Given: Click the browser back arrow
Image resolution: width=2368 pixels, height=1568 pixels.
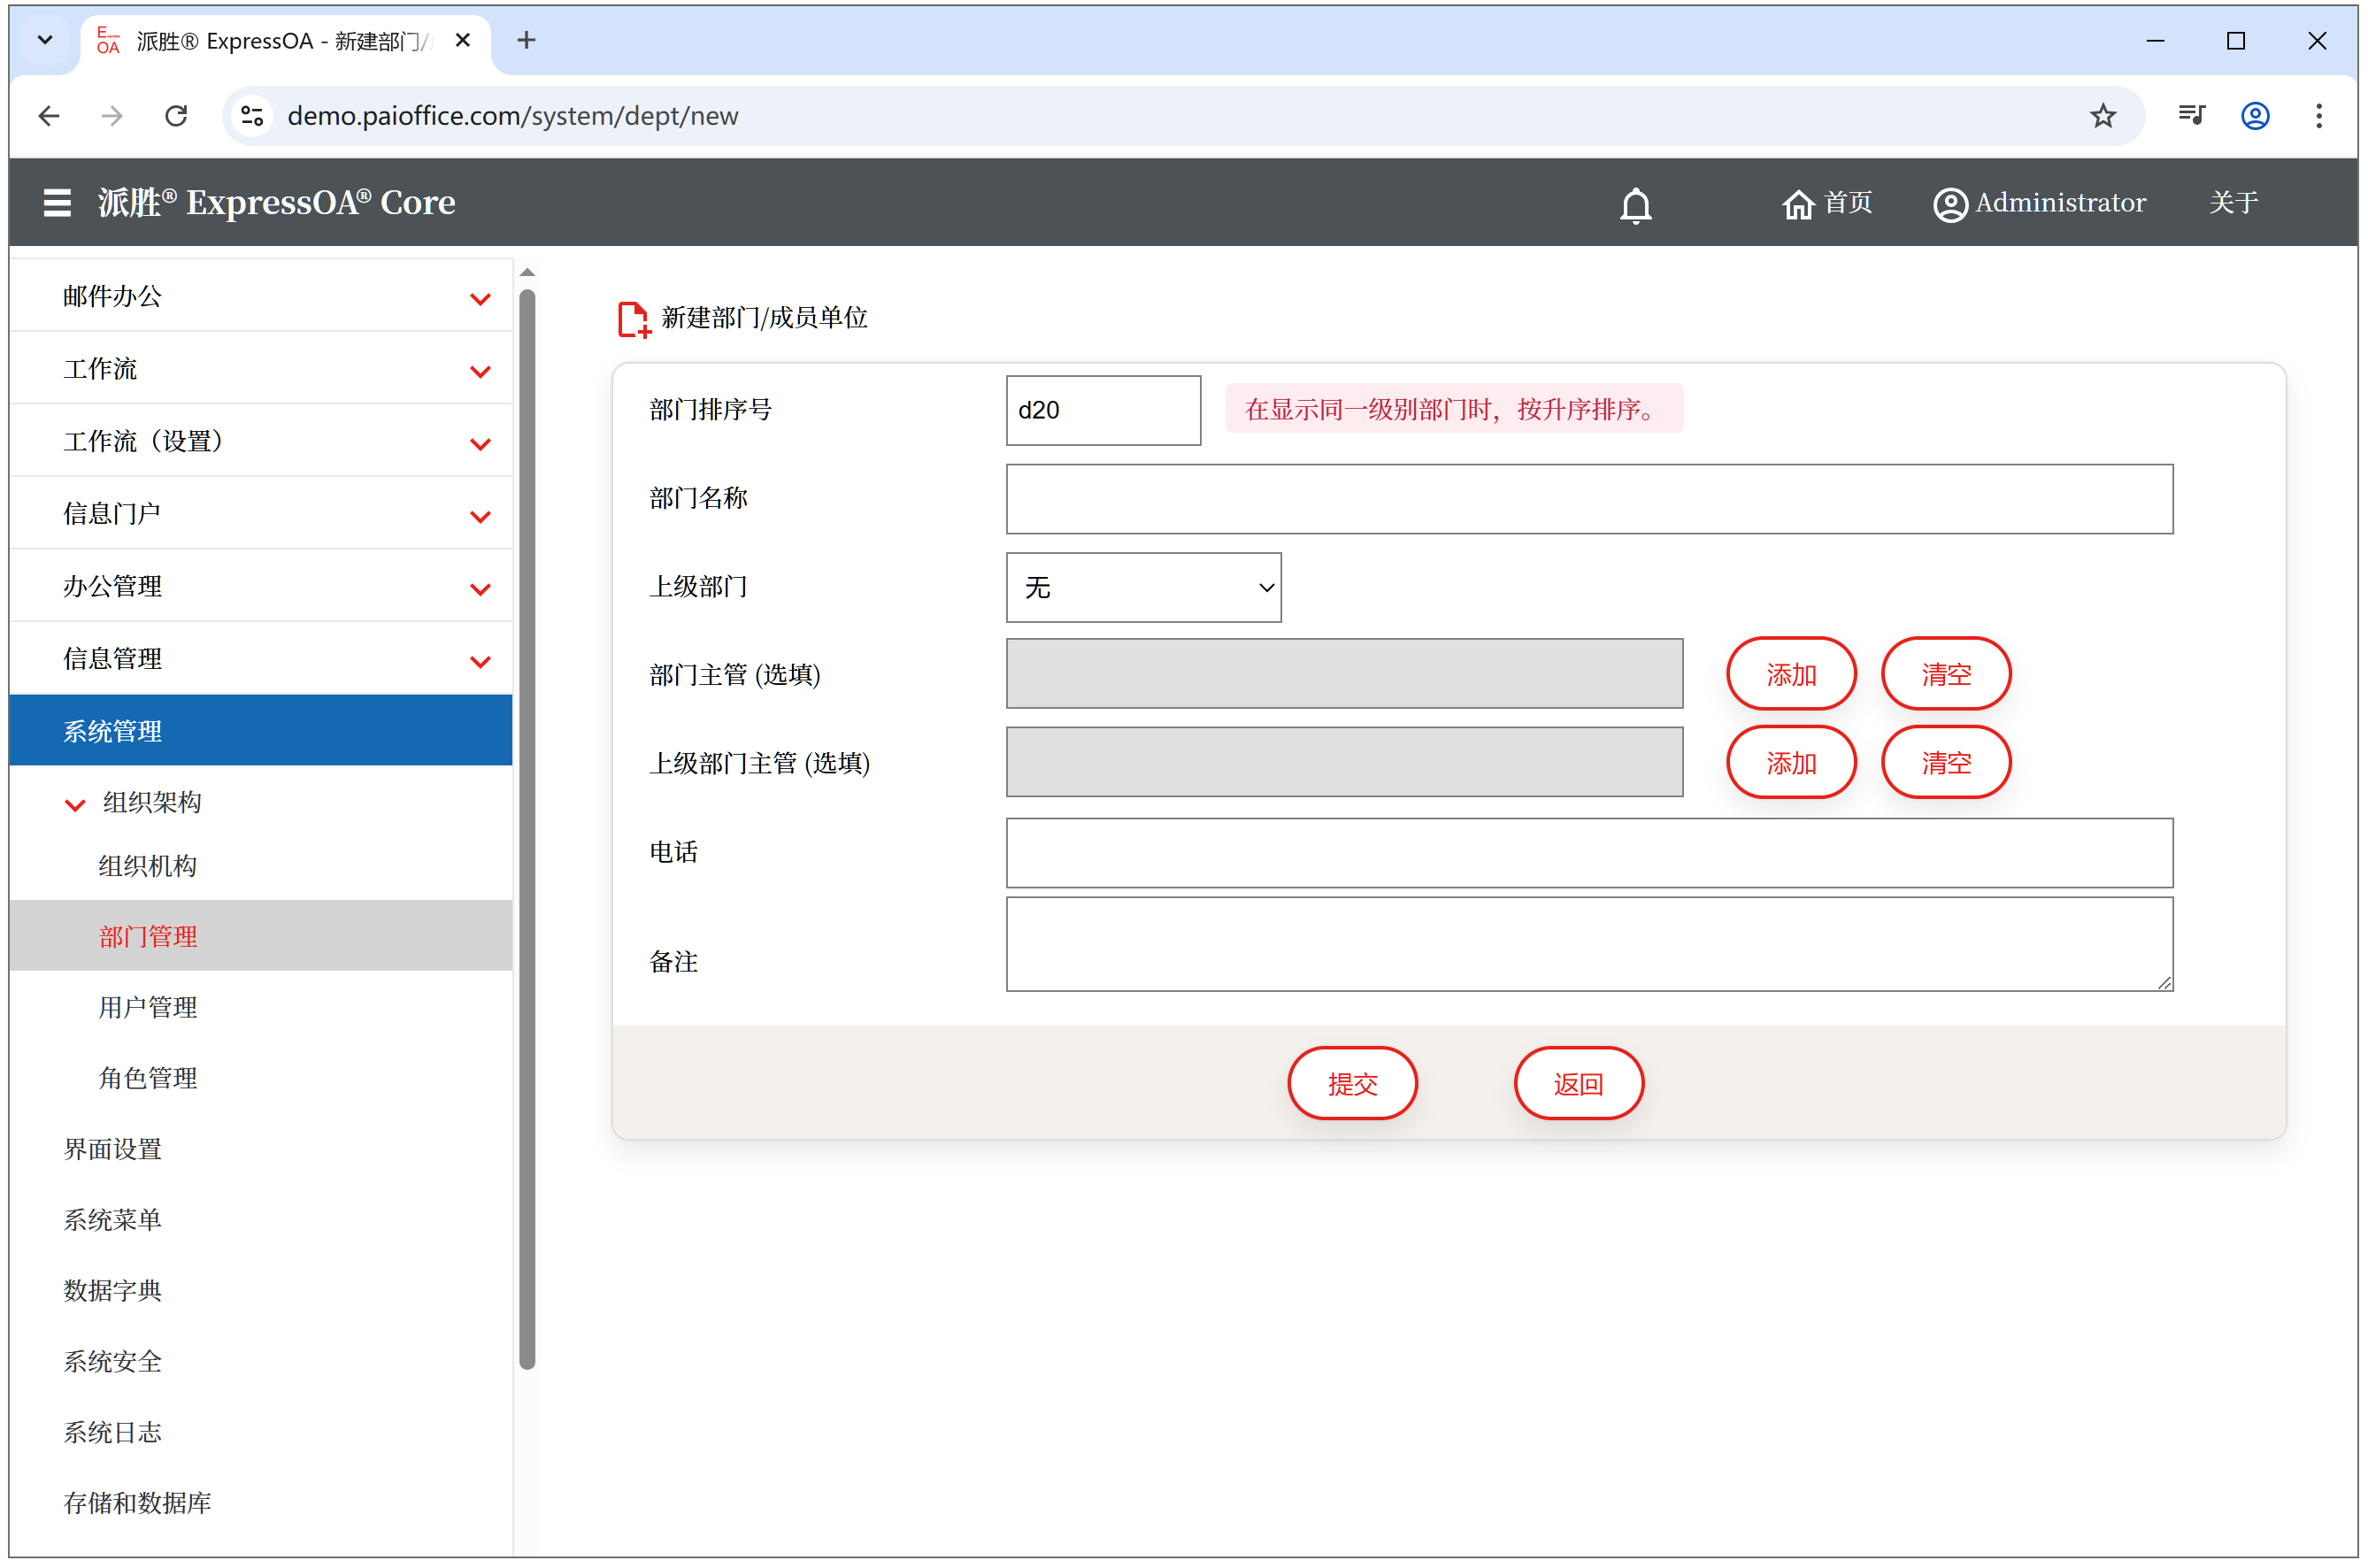Looking at the screenshot, I should pos(49,116).
